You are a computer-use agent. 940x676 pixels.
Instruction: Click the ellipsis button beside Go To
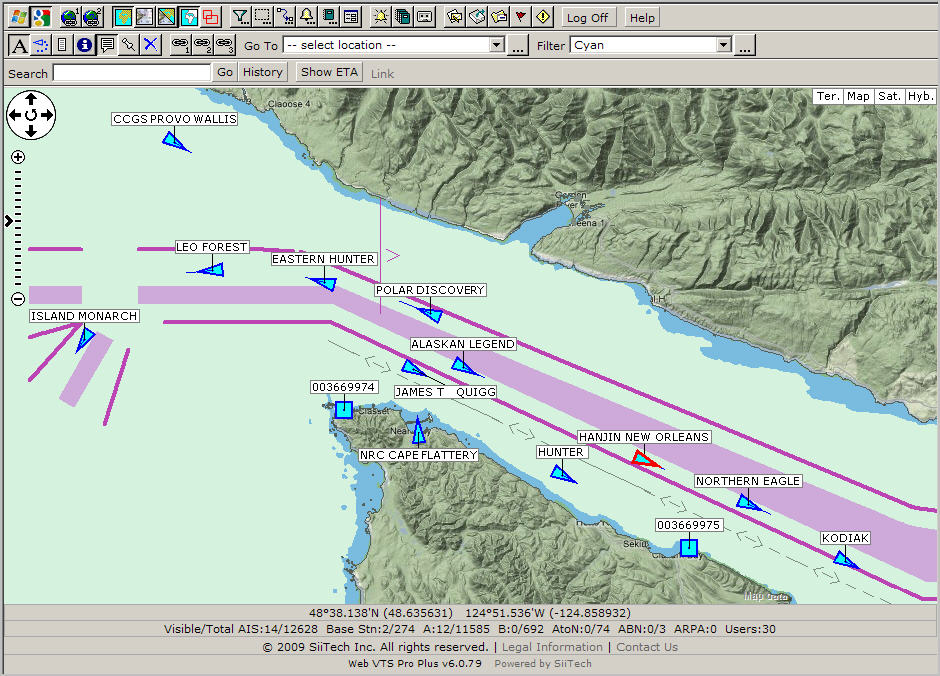point(518,46)
